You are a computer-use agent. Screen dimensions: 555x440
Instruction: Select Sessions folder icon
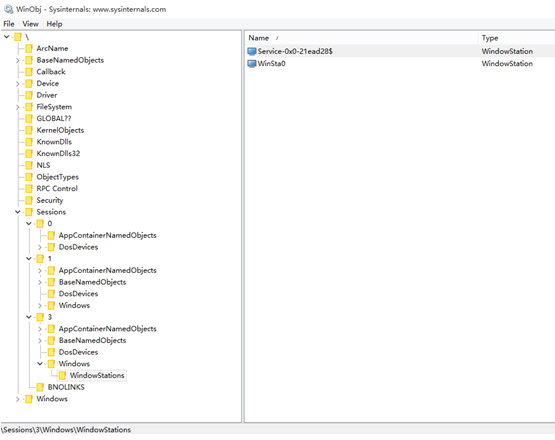coord(29,212)
